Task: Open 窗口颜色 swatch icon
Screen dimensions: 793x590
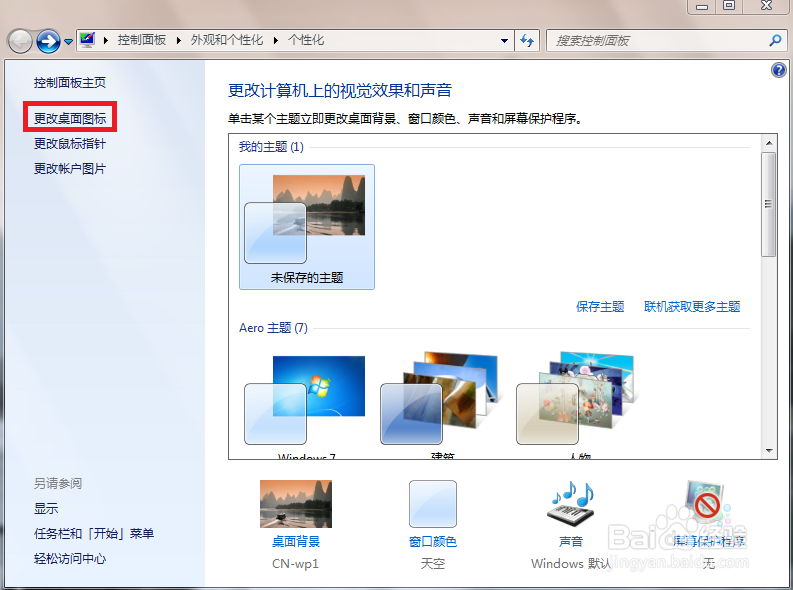Action: pyautogui.click(x=433, y=504)
